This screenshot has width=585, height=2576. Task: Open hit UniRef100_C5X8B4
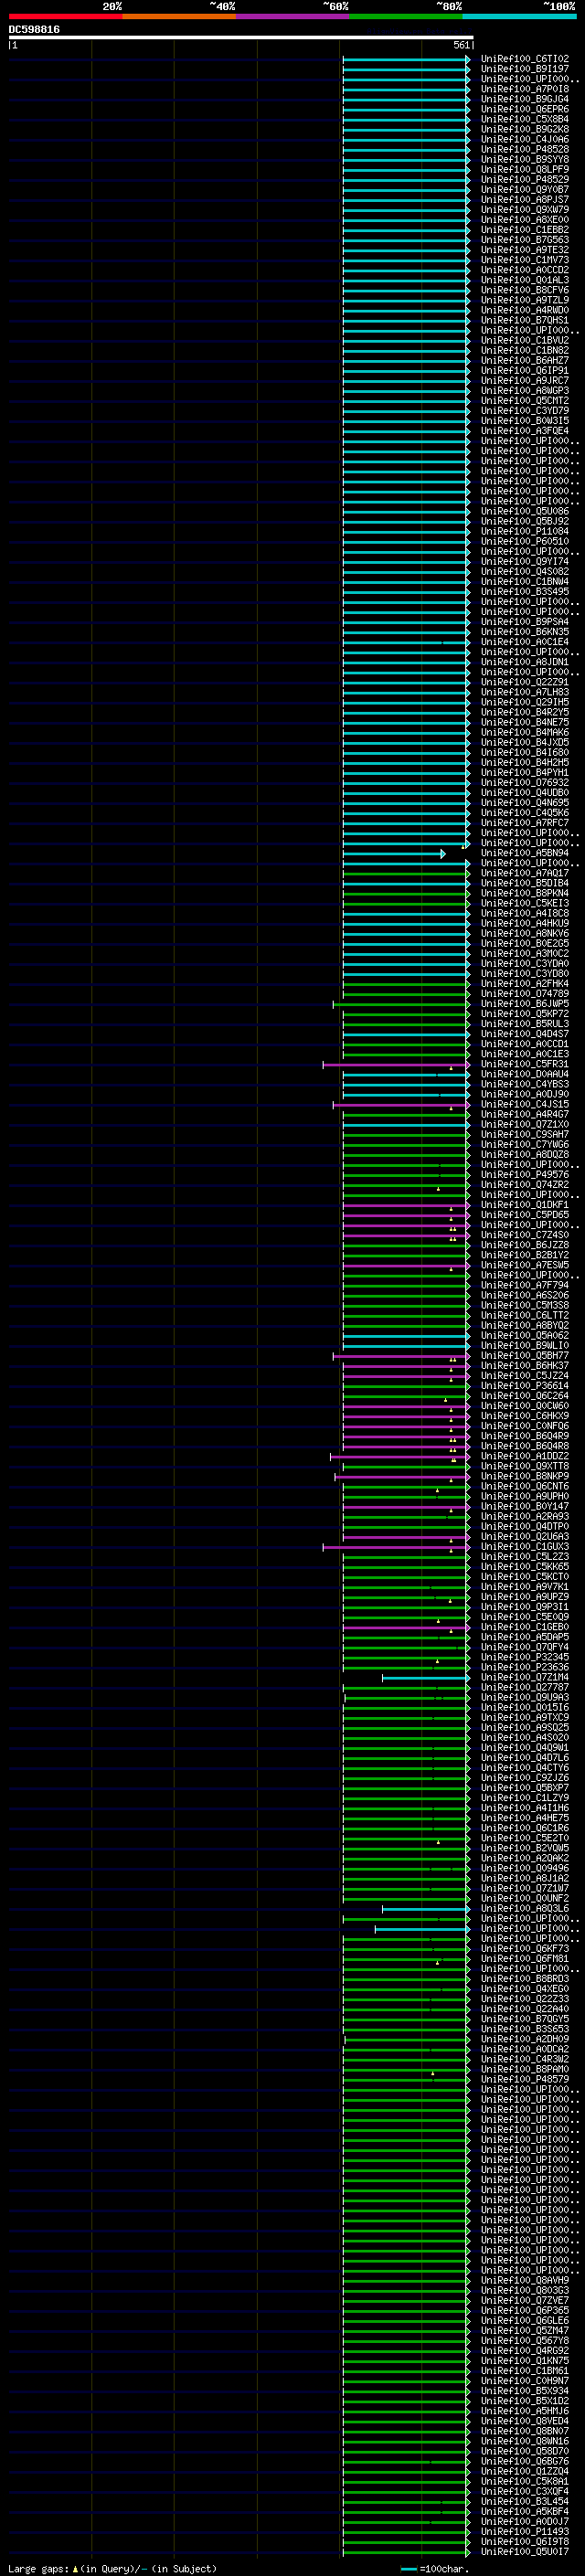click(x=524, y=119)
